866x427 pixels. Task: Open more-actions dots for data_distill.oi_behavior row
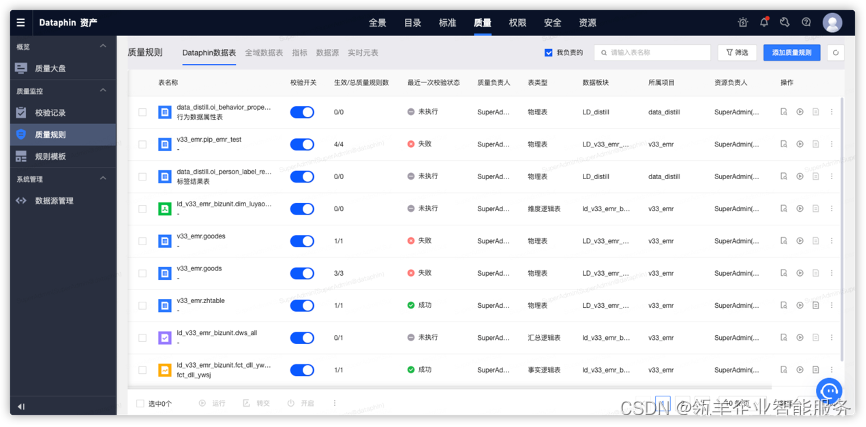(832, 112)
